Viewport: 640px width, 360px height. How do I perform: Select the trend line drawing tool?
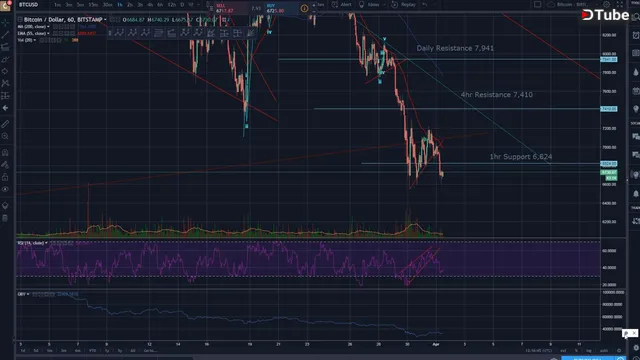pos(5,35)
